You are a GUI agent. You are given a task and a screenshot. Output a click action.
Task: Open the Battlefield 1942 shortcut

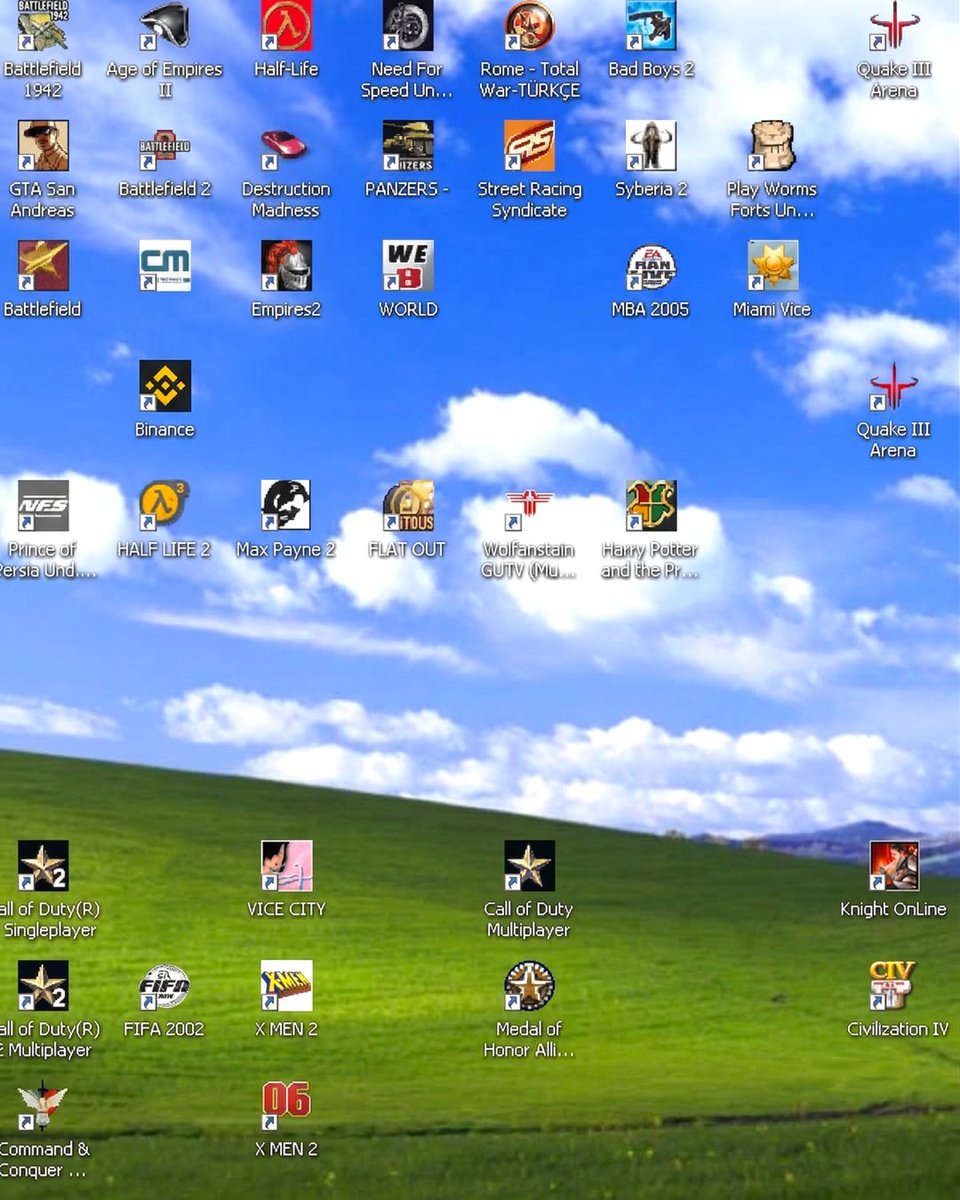pos(42,26)
